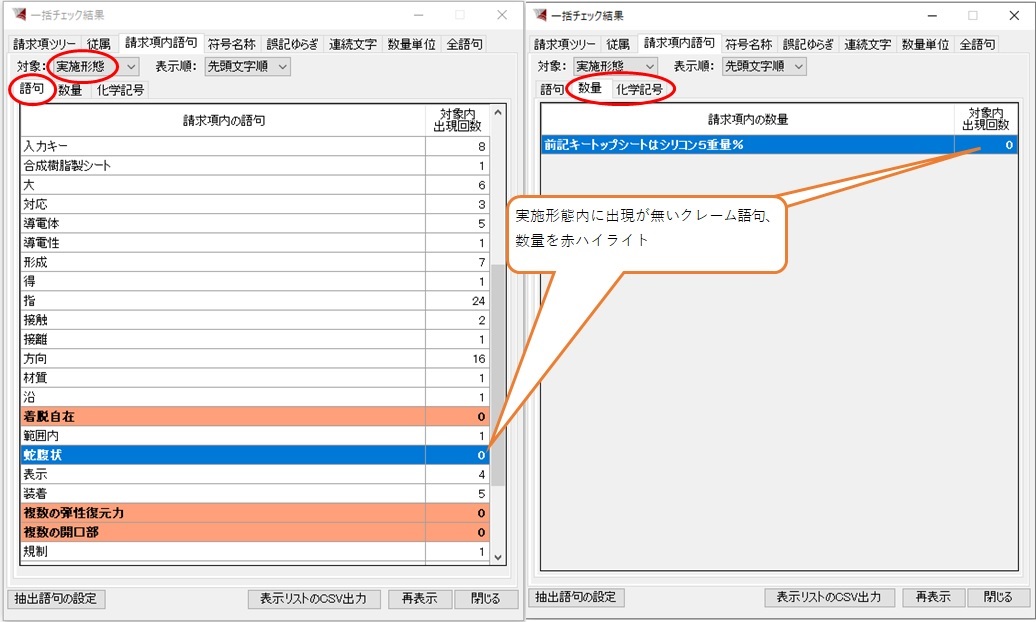This screenshot has height=622, width=1036.
Task: Select row 表示
Action: [255, 474]
